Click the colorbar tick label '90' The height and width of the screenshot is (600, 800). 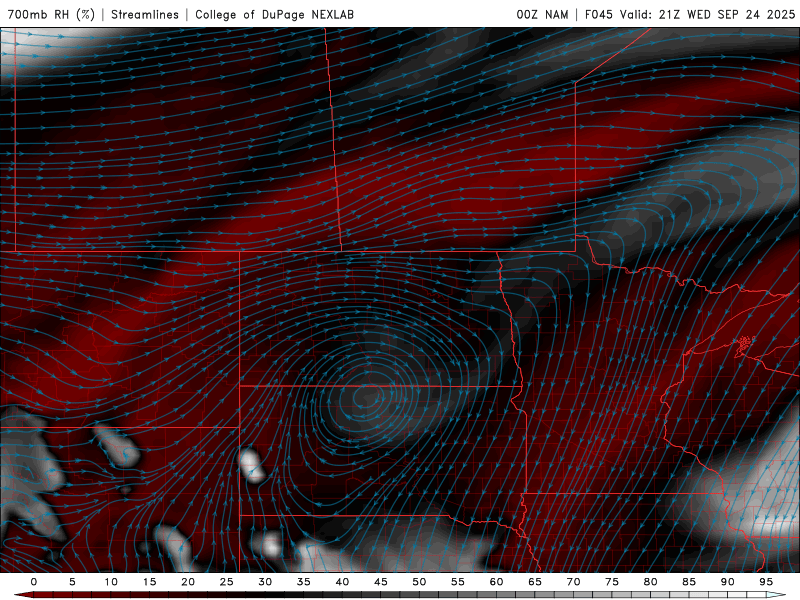pyautogui.click(x=727, y=582)
